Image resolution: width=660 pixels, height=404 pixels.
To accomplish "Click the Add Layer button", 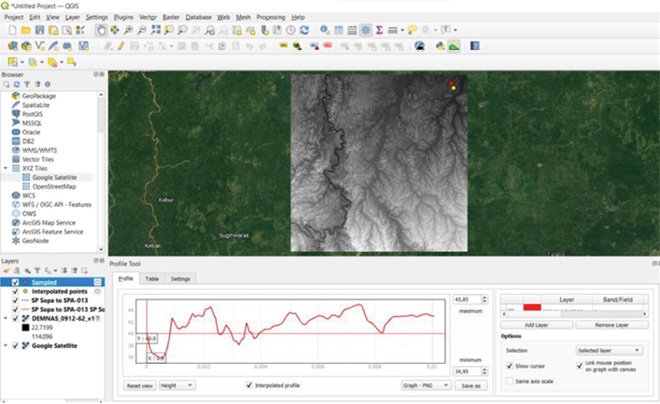I will click(536, 326).
